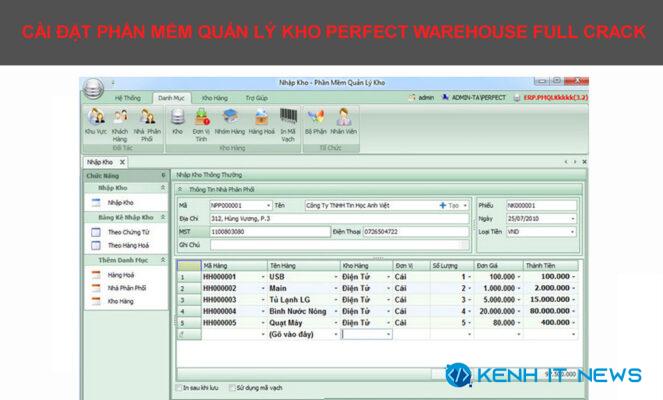Switch to the Kho Hàng ribbon tab
This screenshot has height=400, width=663.
(x=215, y=98)
